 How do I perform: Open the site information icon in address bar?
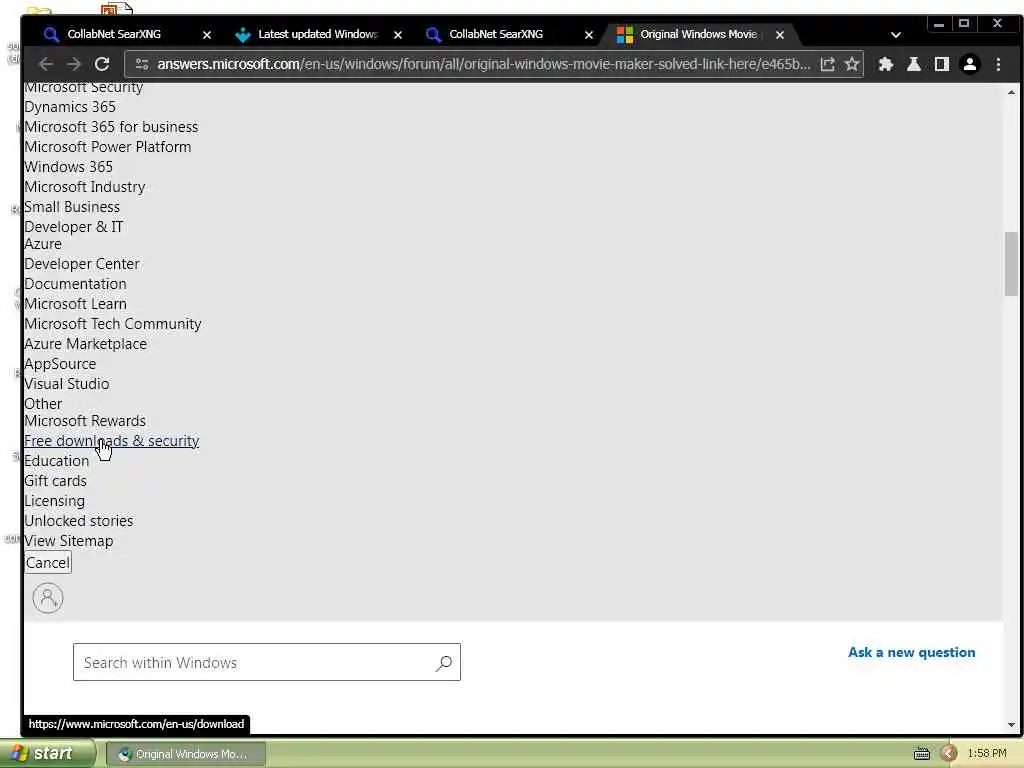click(142, 64)
